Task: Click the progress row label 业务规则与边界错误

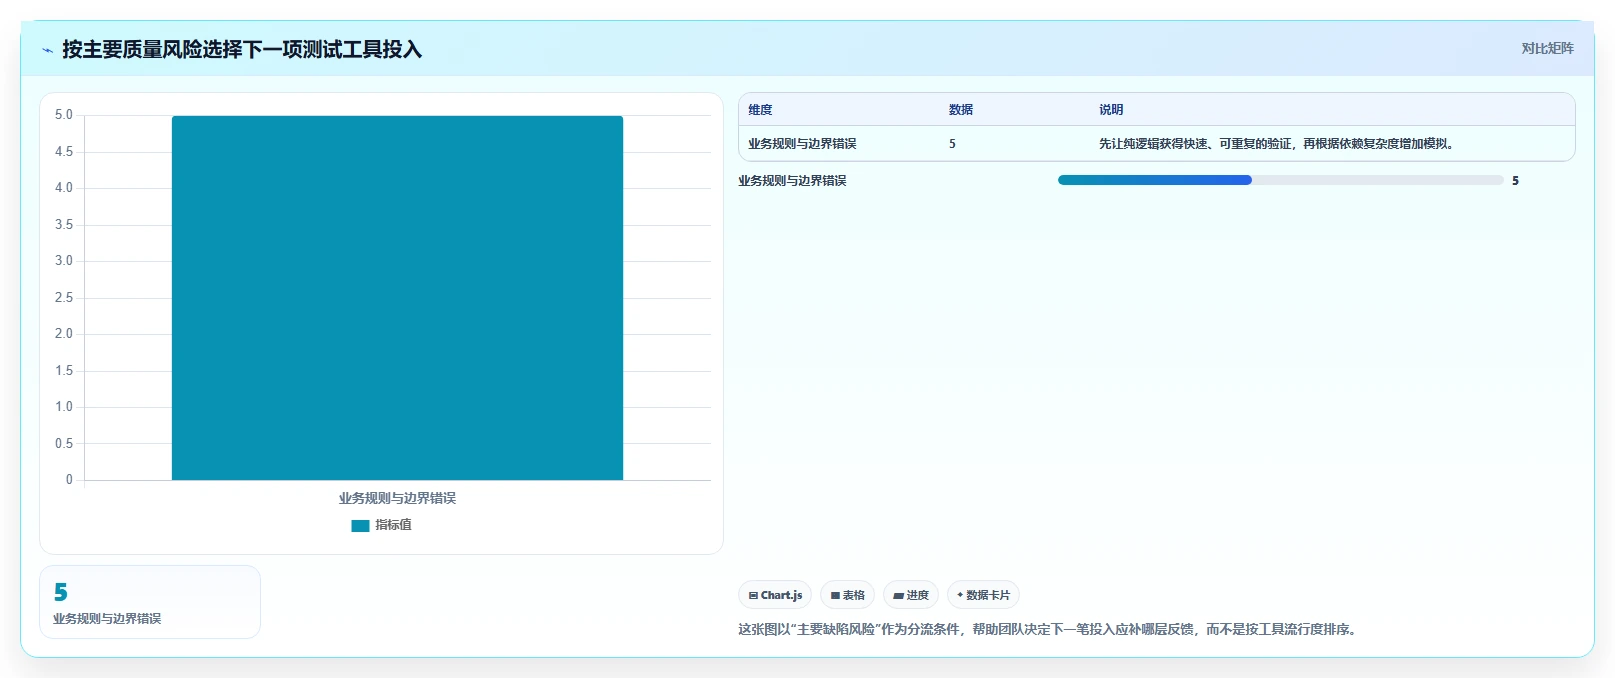Action: [792, 181]
